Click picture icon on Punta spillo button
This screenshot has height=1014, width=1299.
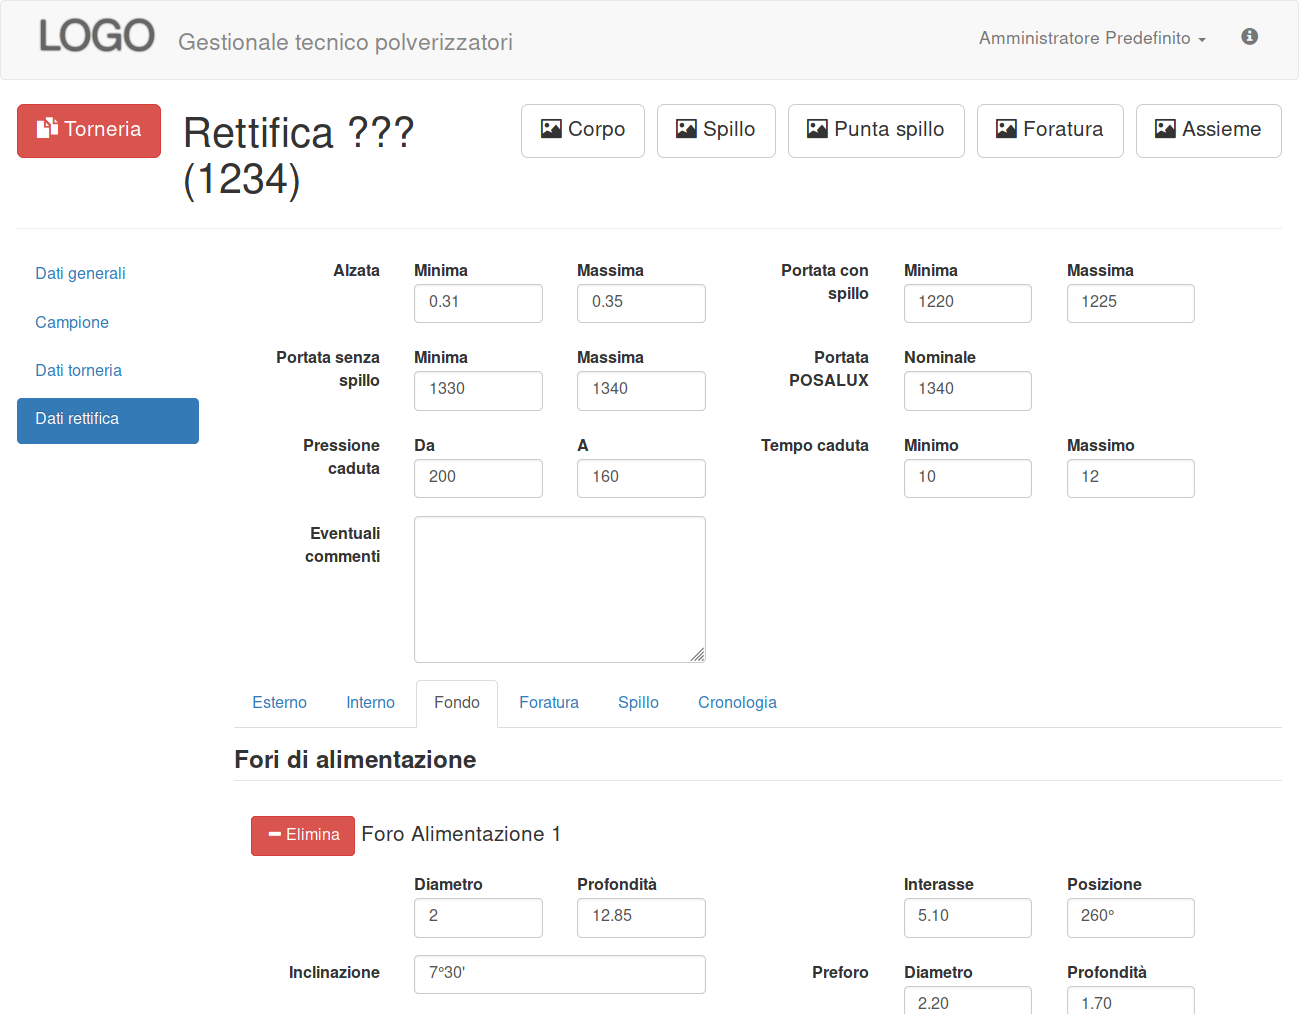point(817,129)
